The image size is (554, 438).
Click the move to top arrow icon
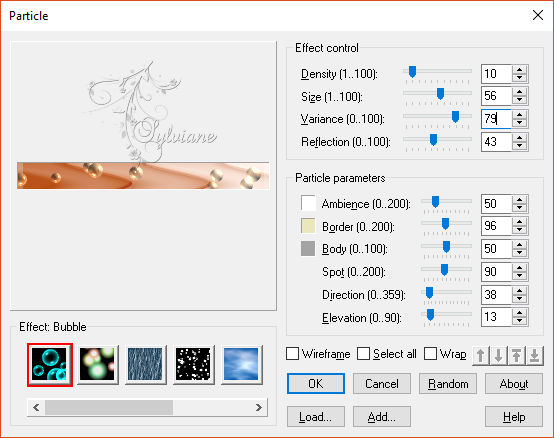517,355
